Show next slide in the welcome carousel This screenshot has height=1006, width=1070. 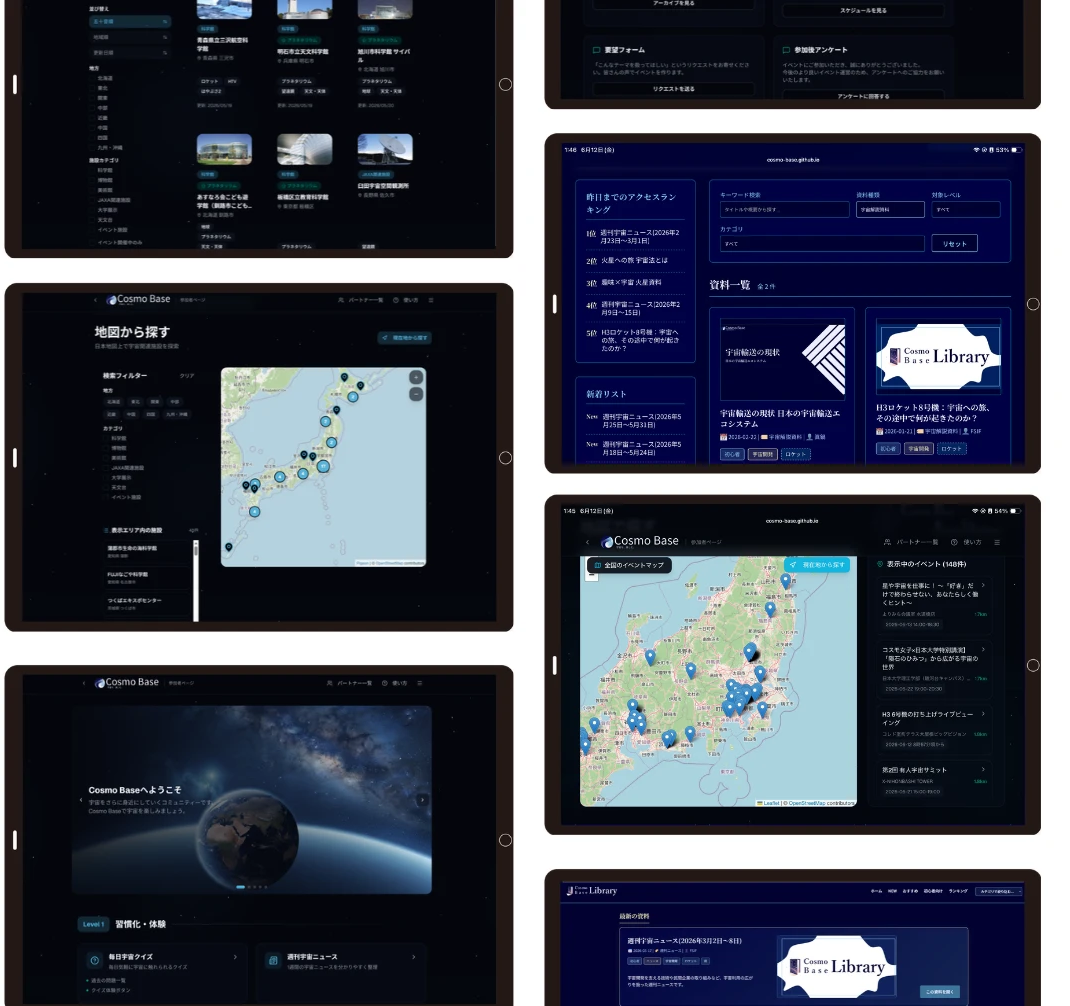point(422,800)
